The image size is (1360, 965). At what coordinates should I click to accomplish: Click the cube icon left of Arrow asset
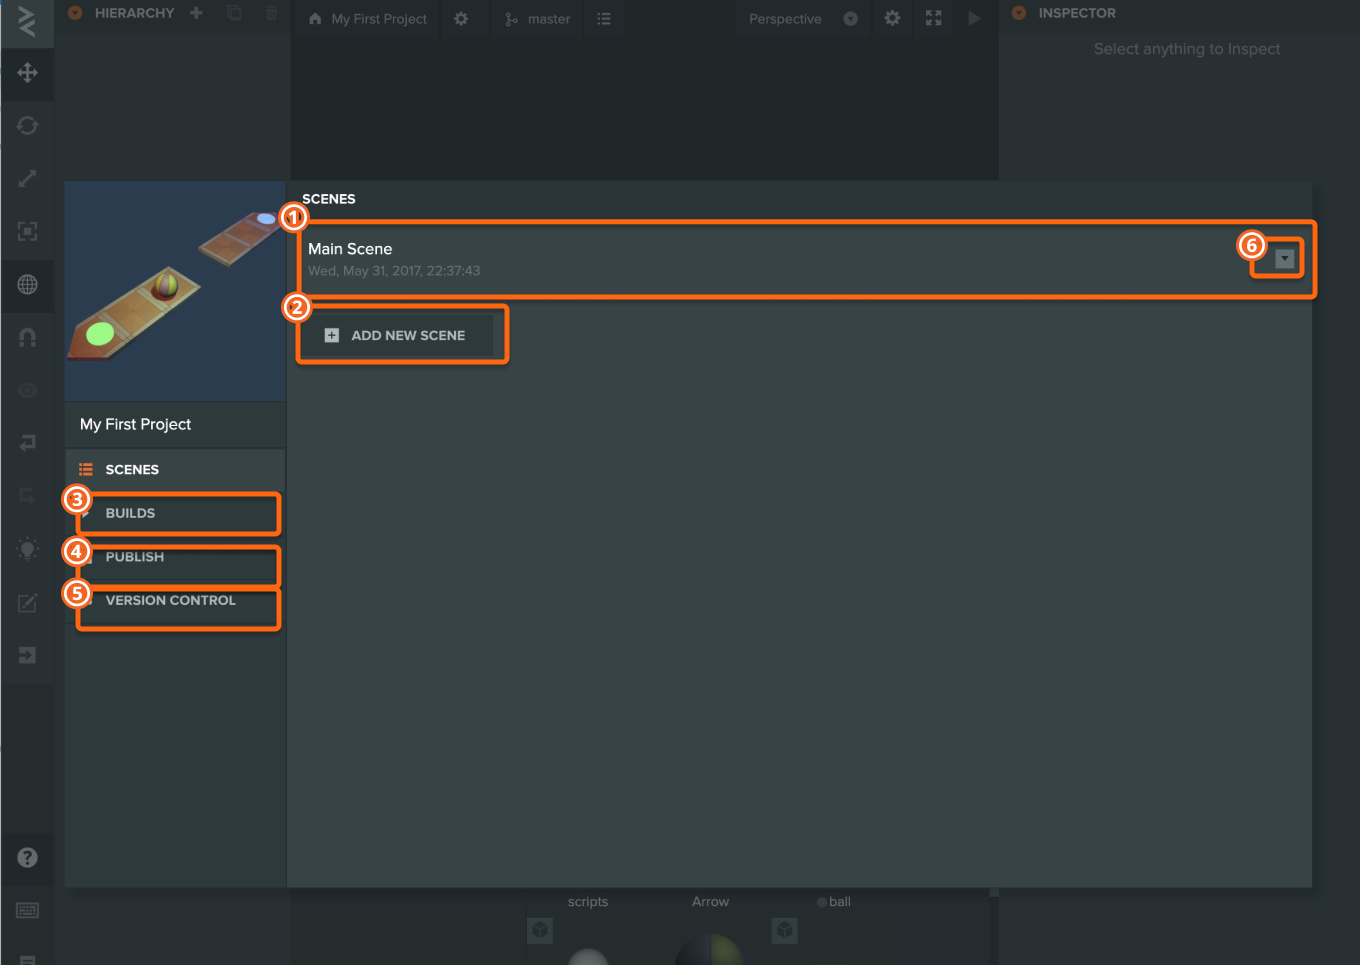click(x=540, y=930)
